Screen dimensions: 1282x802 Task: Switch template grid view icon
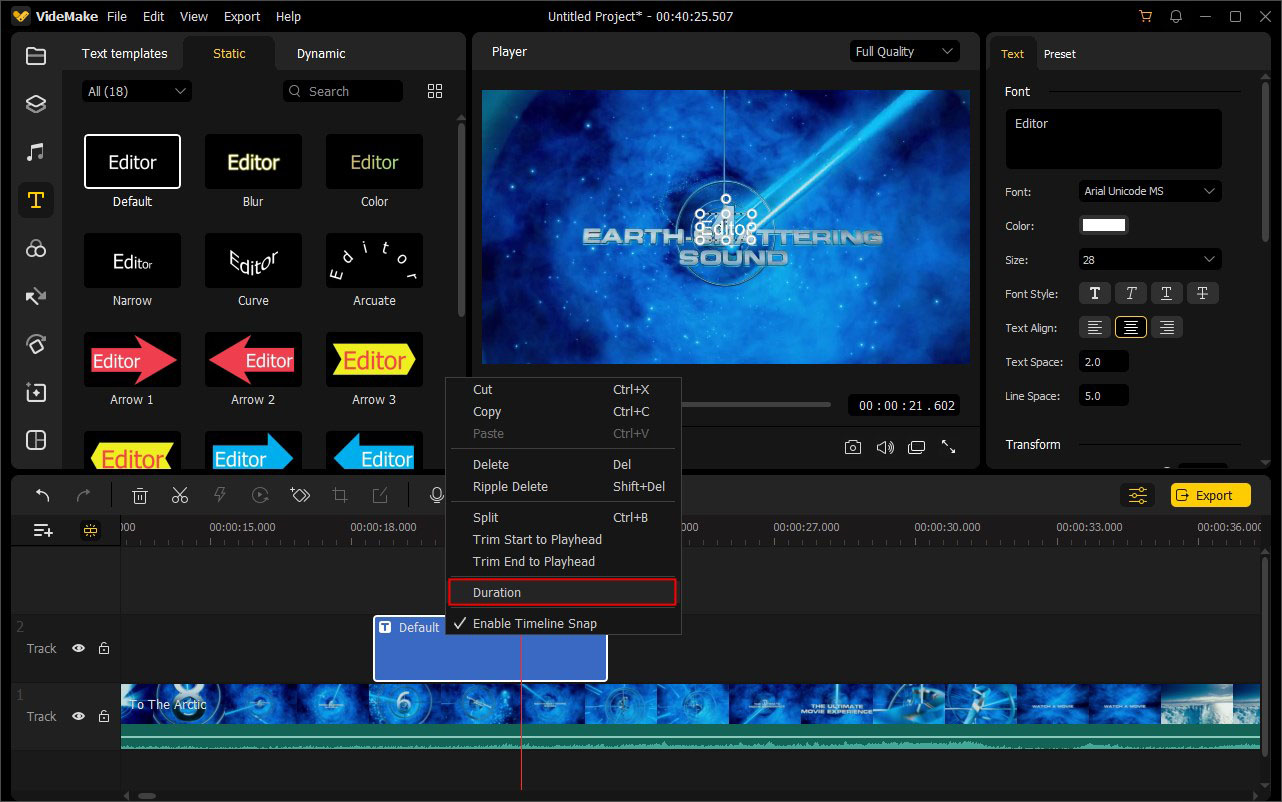[x=435, y=91]
